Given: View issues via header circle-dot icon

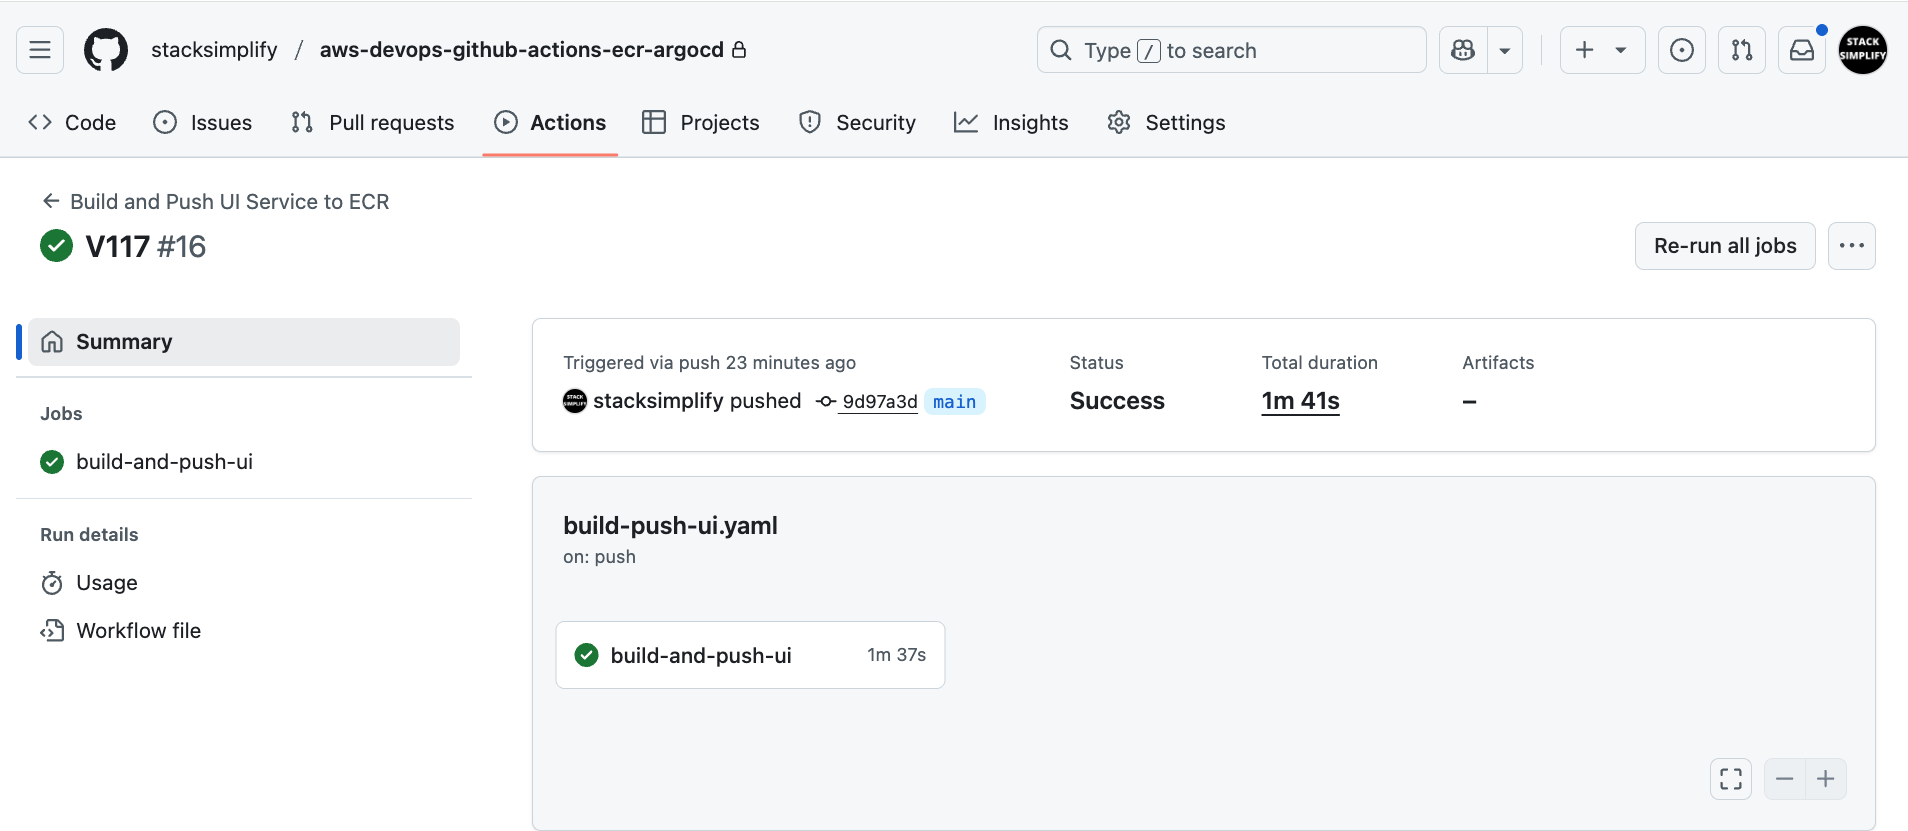Looking at the screenshot, I should pyautogui.click(x=1682, y=50).
